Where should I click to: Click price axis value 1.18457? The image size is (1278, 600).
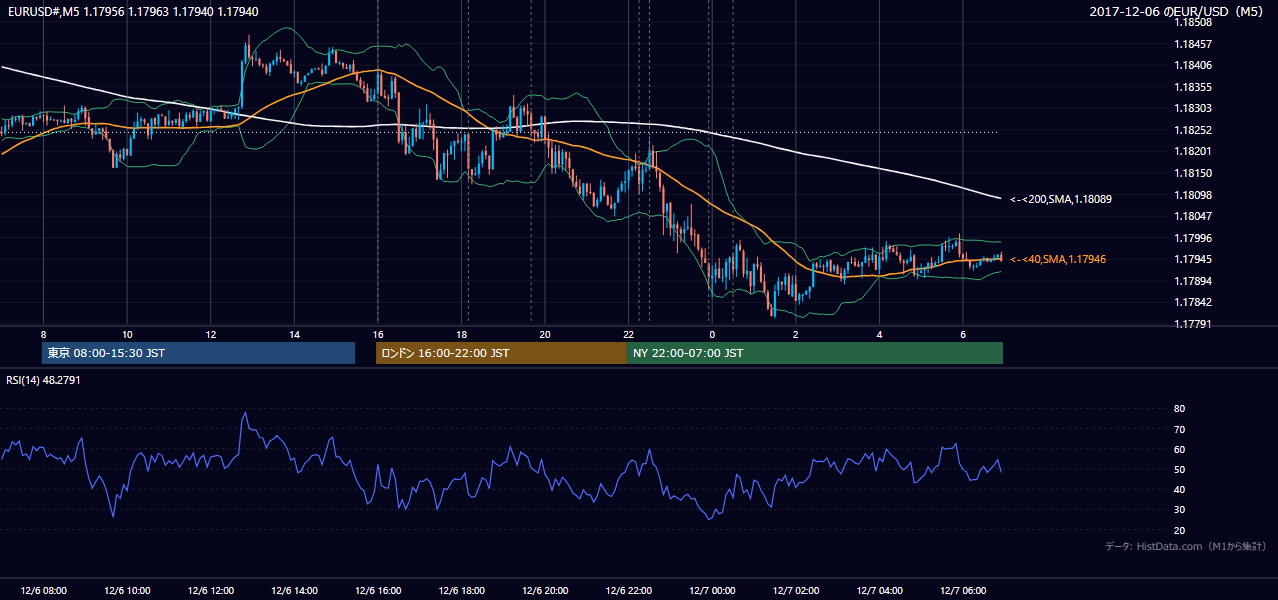coord(1193,44)
